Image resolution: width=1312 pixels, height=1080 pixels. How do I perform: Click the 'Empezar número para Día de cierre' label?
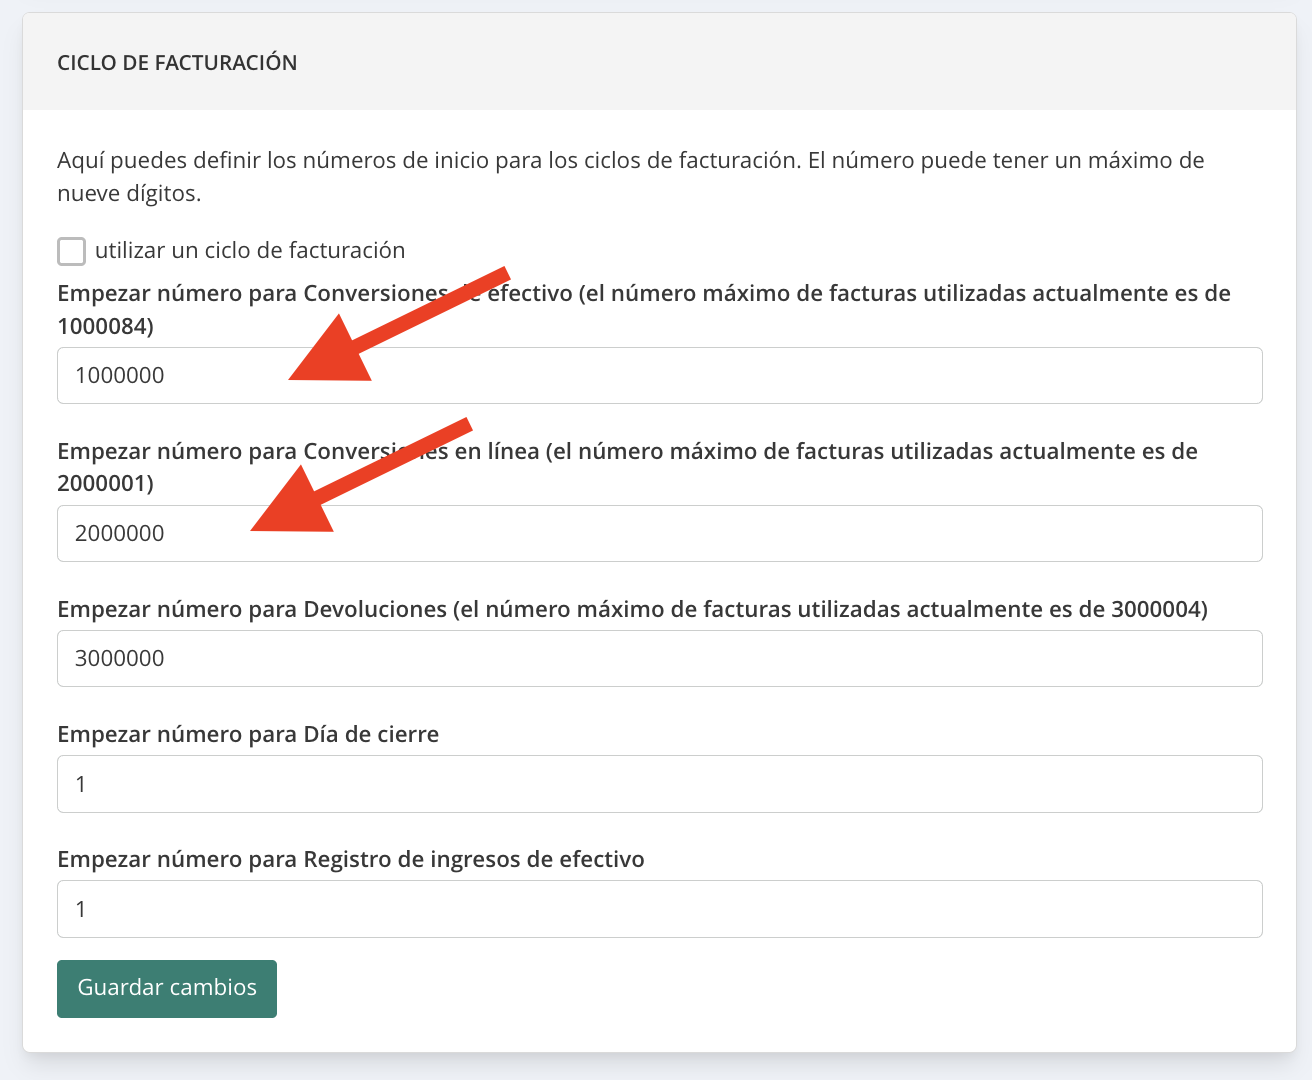(248, 735)
